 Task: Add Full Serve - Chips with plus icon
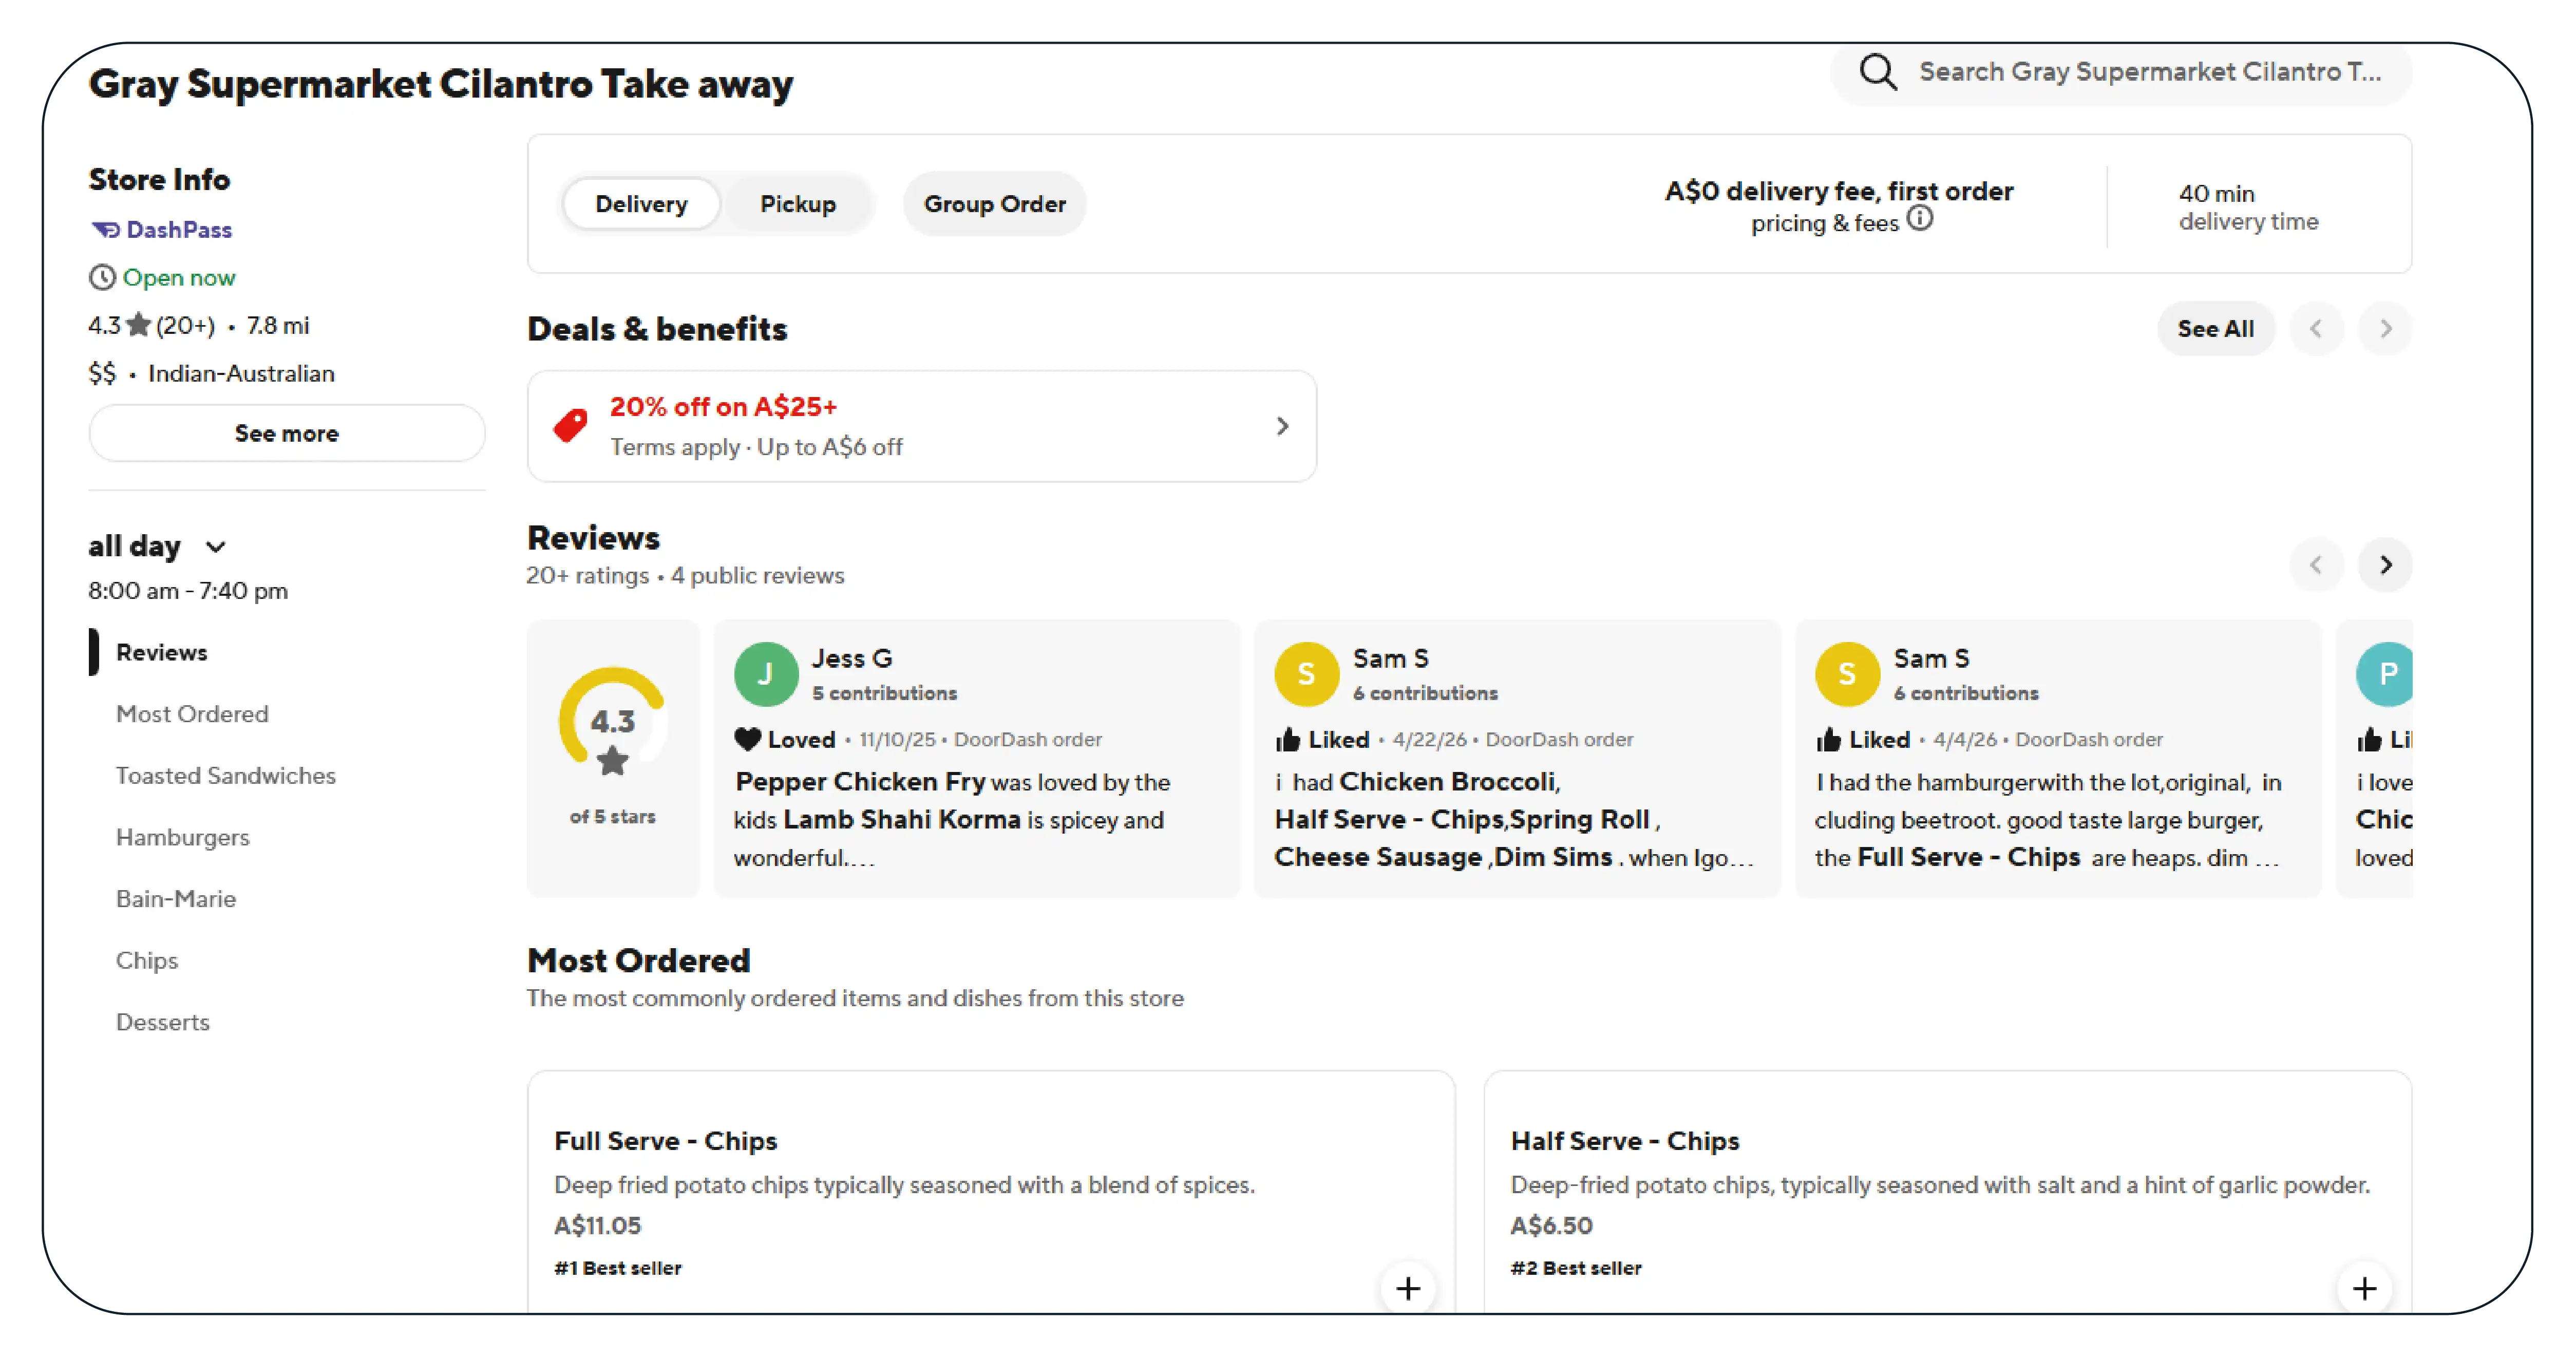click(x=1407, y=1288)
